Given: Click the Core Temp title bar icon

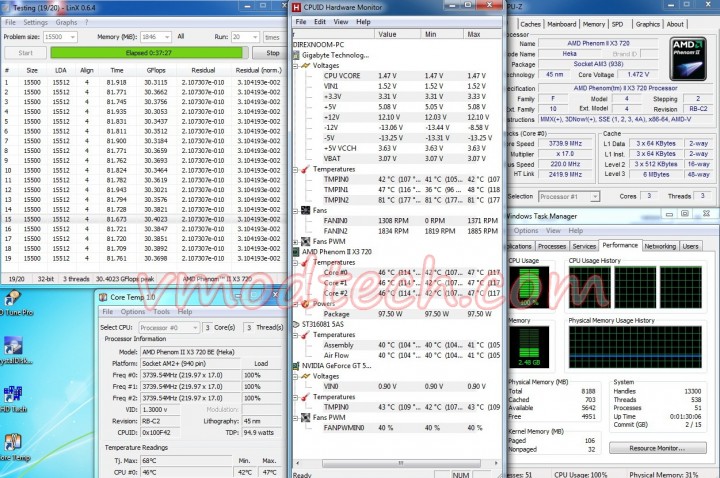Looking at the screenshot, I should [103, 298].
